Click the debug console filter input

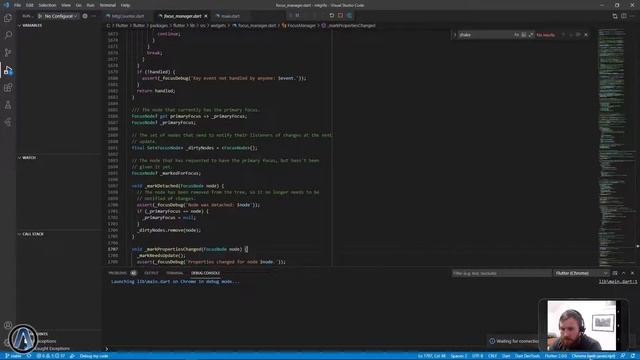click(502, 273)
